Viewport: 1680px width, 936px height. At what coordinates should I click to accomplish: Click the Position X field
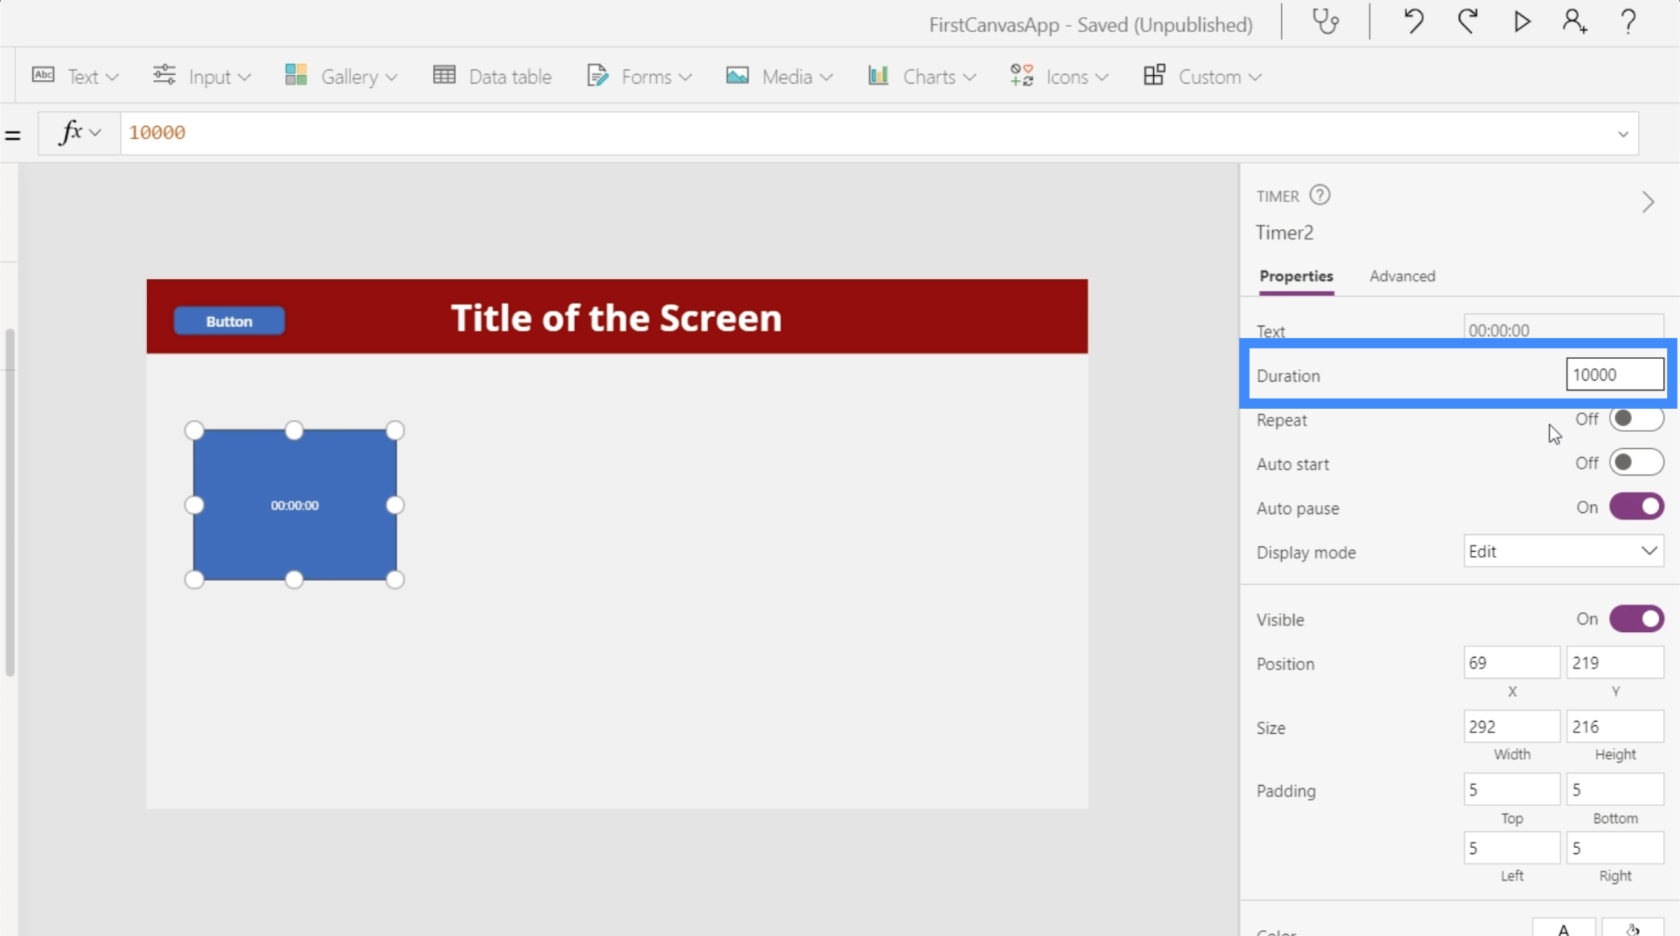pyautogui.click(x=1511, y=663)
